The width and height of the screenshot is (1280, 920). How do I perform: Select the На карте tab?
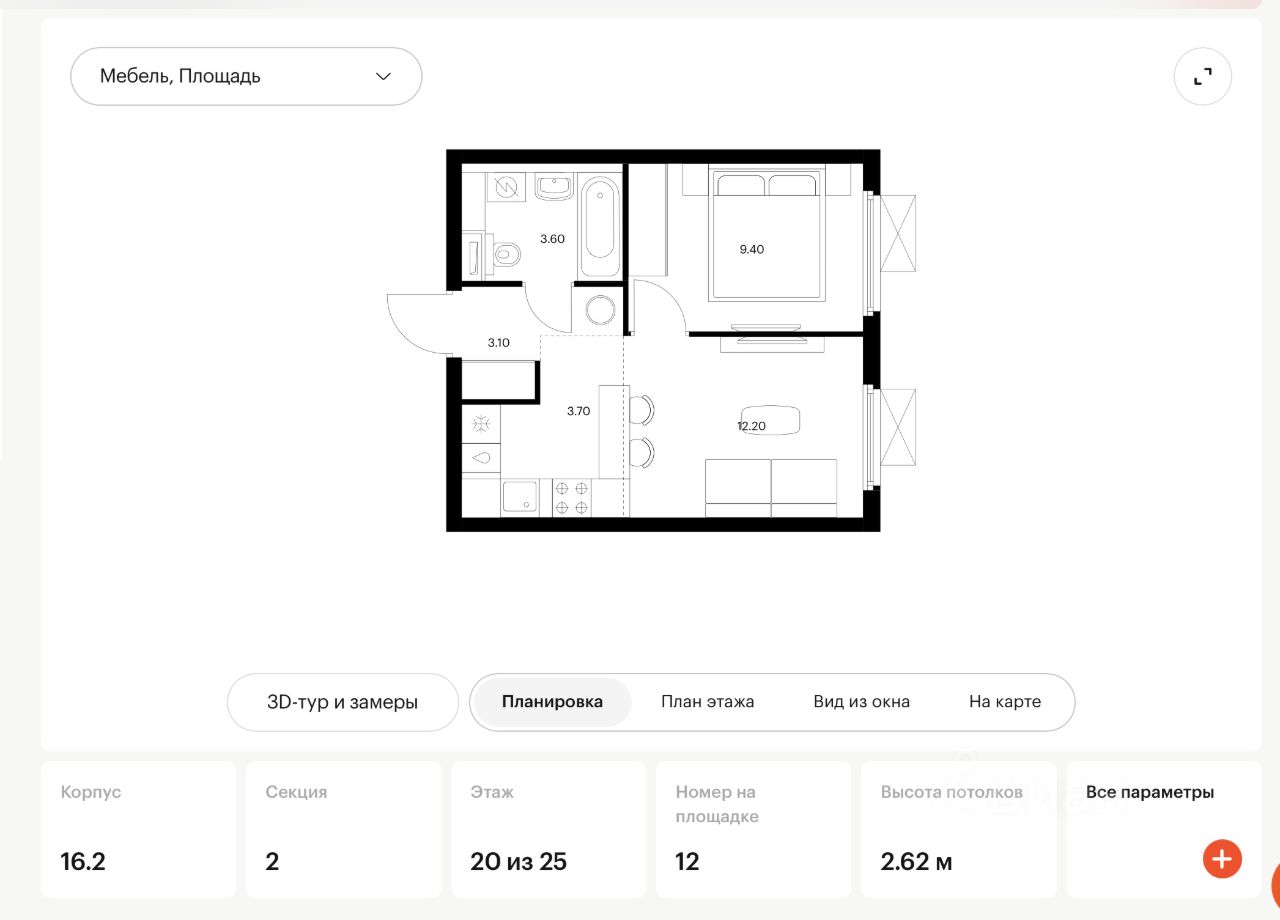click(x=1004, y=702)
